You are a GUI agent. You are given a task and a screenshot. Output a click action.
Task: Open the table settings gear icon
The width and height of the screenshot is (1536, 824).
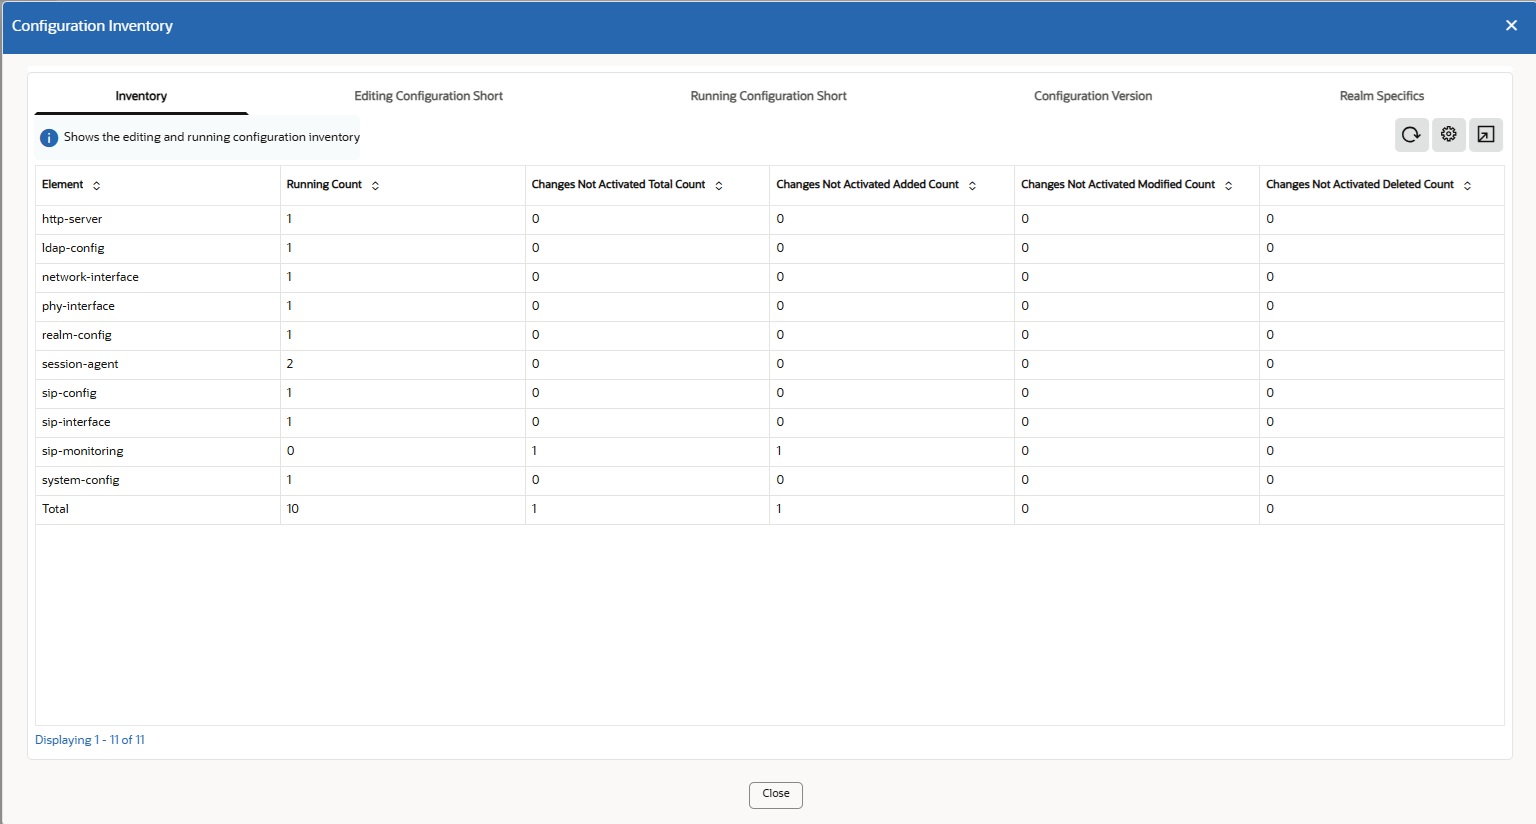1448,134
